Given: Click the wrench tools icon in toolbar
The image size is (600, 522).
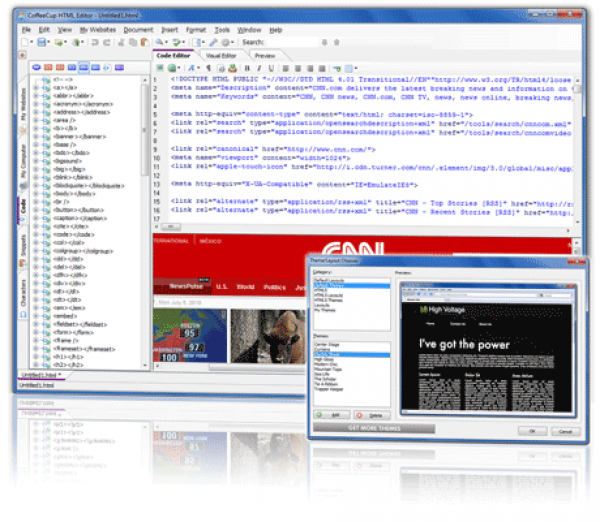Looking at the screenshot, I should pyautogui.click(x=213, y=42).
